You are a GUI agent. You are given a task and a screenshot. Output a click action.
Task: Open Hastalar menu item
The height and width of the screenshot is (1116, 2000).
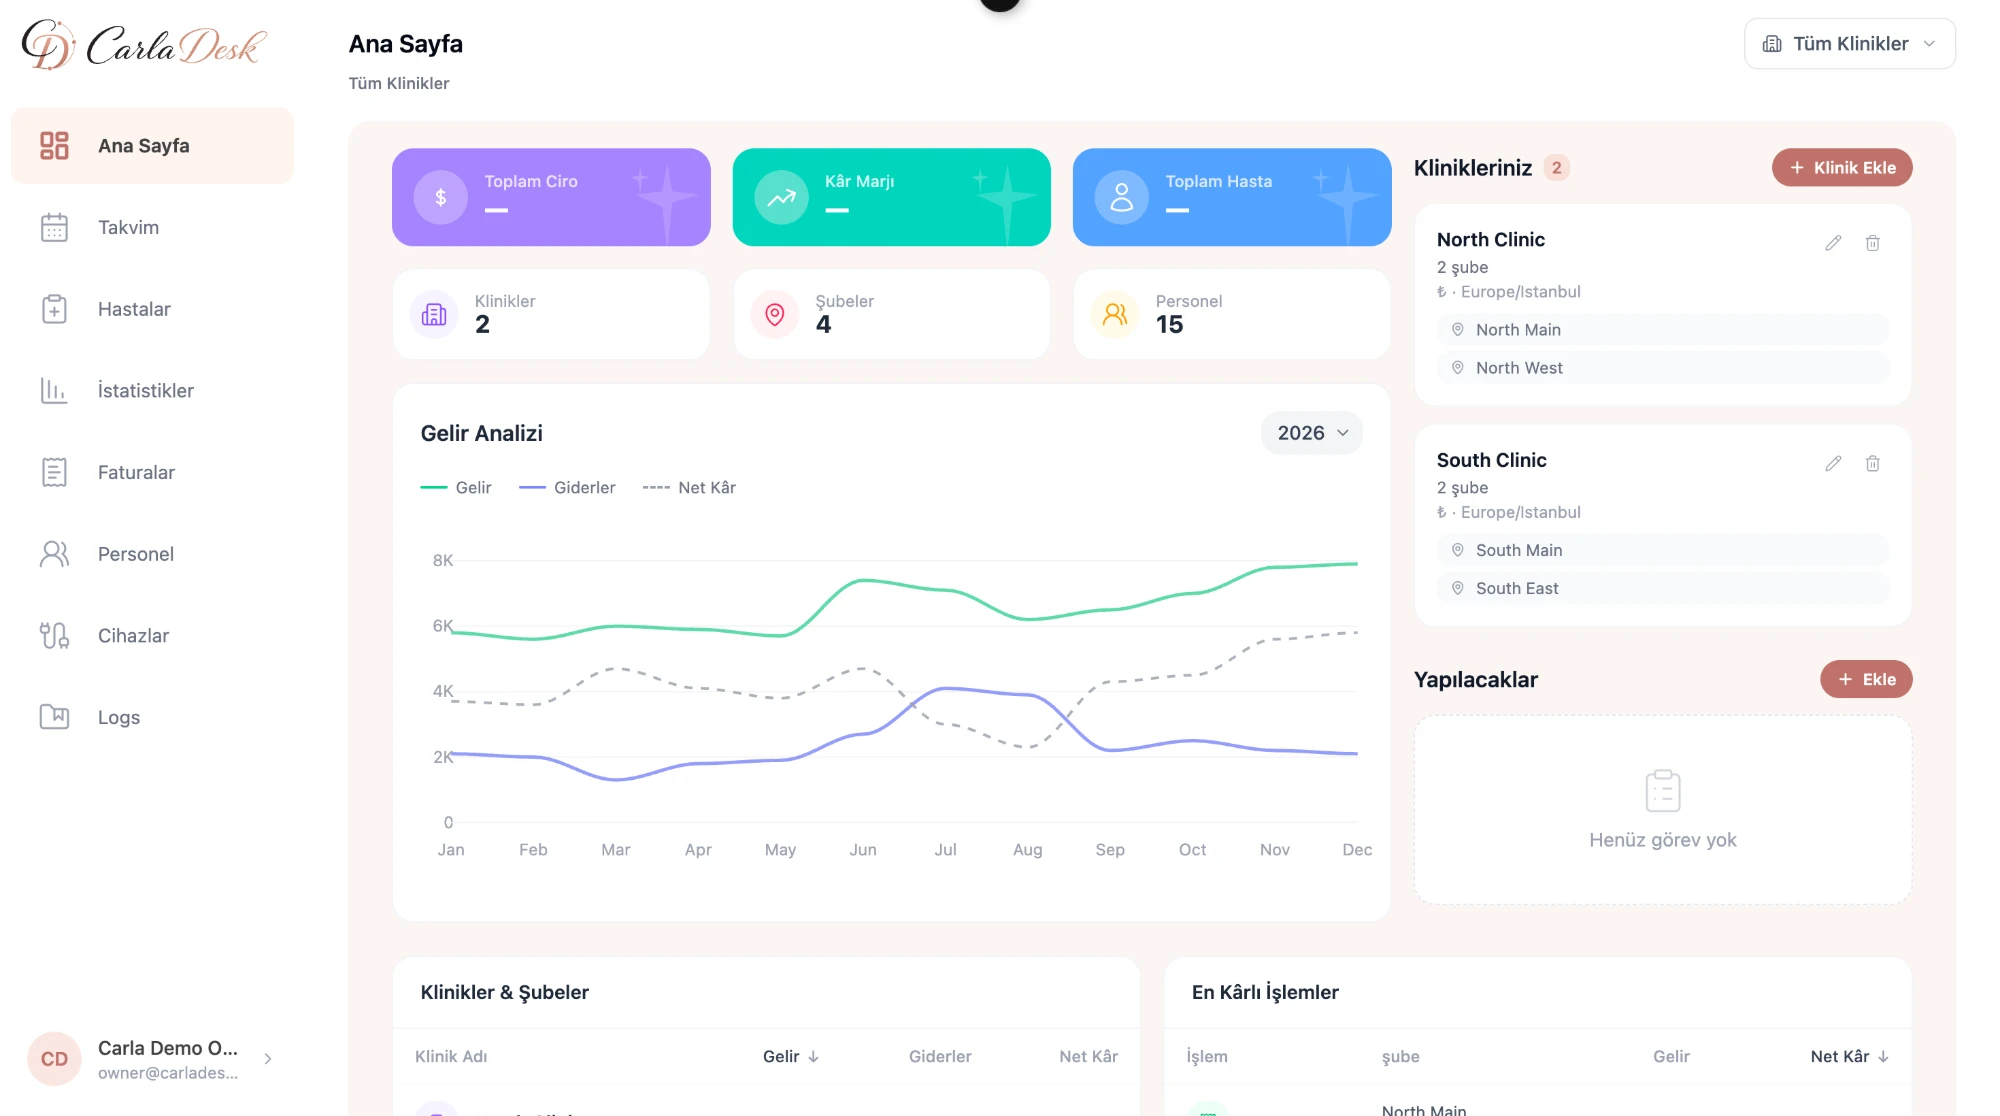[x=152, y=309]
